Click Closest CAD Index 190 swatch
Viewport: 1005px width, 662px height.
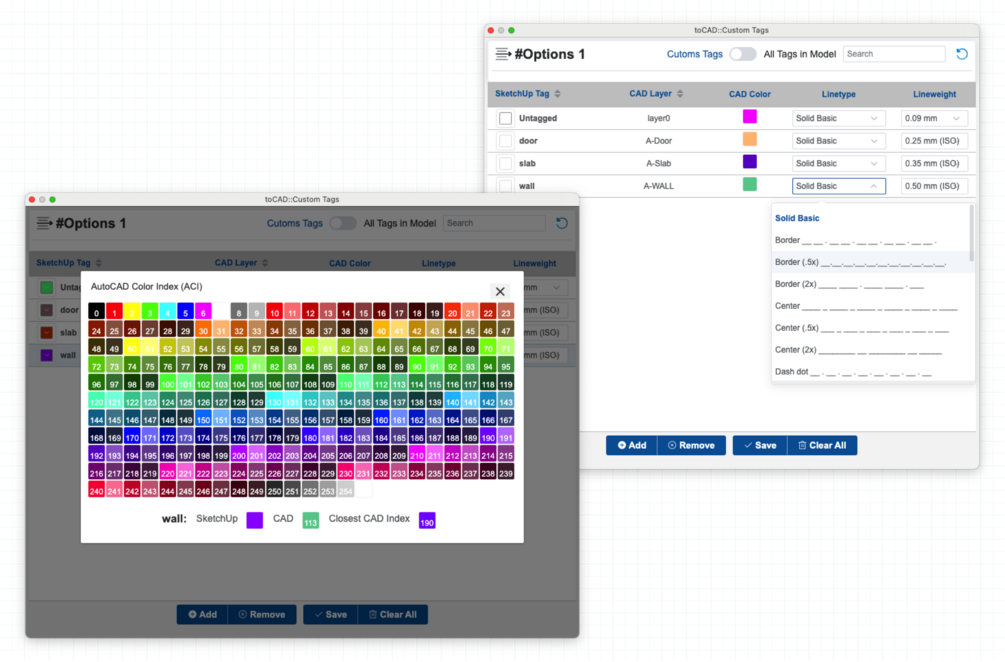point(427,520)
